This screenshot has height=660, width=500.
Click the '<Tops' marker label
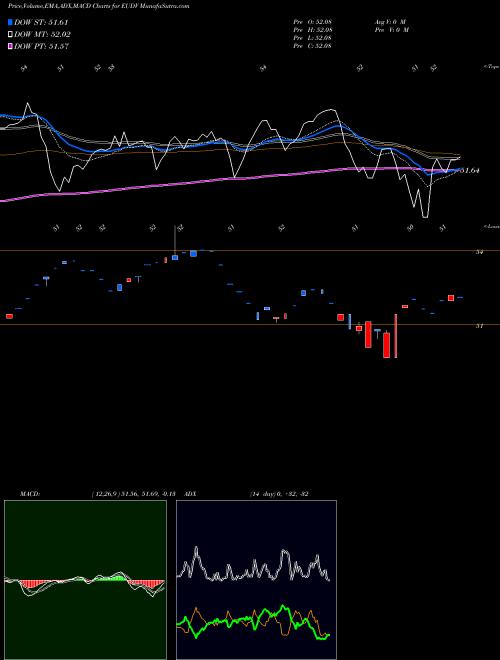tap(492, 67)
